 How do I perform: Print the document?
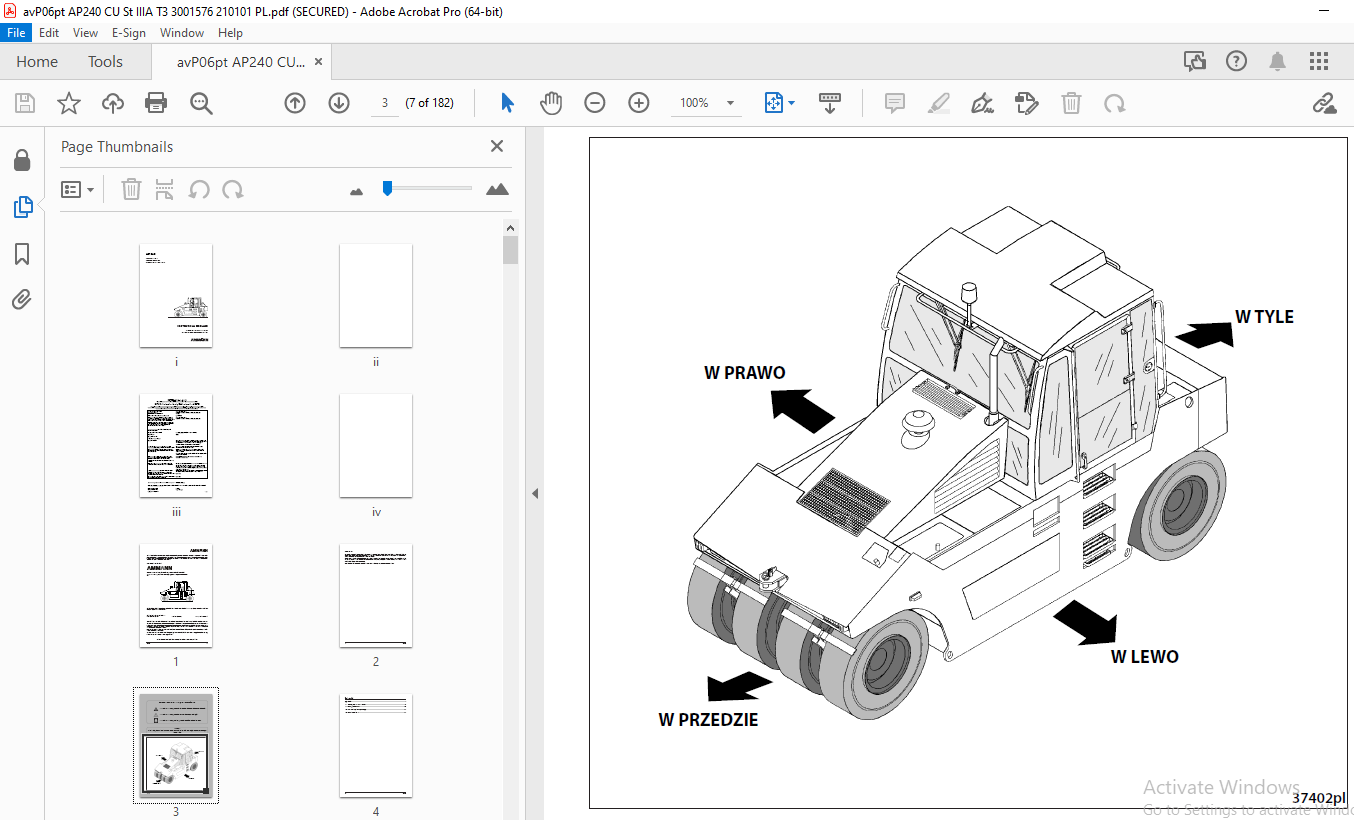click(156, 103)
